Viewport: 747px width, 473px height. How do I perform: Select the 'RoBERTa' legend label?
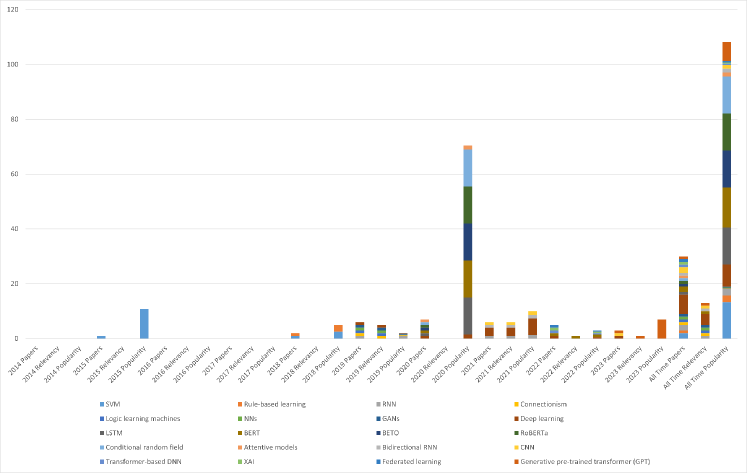(534, 433)
